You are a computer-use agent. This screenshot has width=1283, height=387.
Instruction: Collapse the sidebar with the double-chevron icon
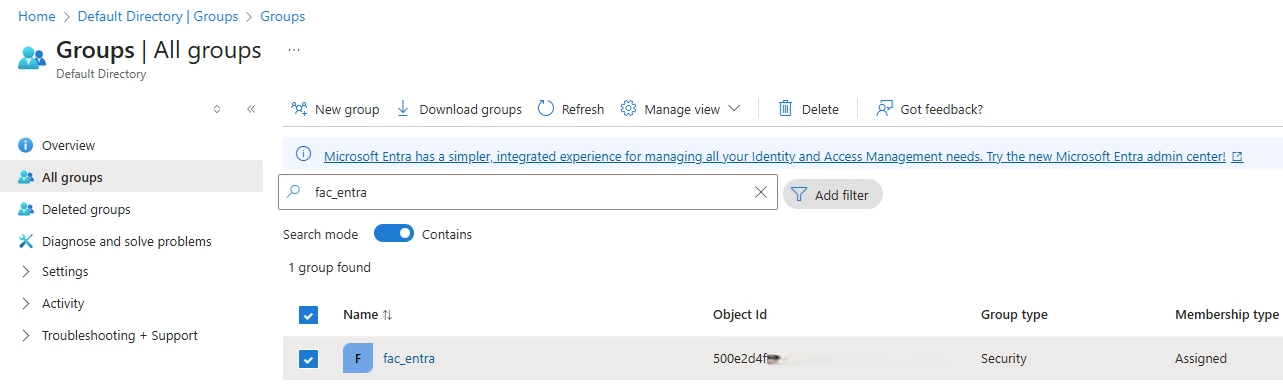pyautogui.click(x=251, y=109)
